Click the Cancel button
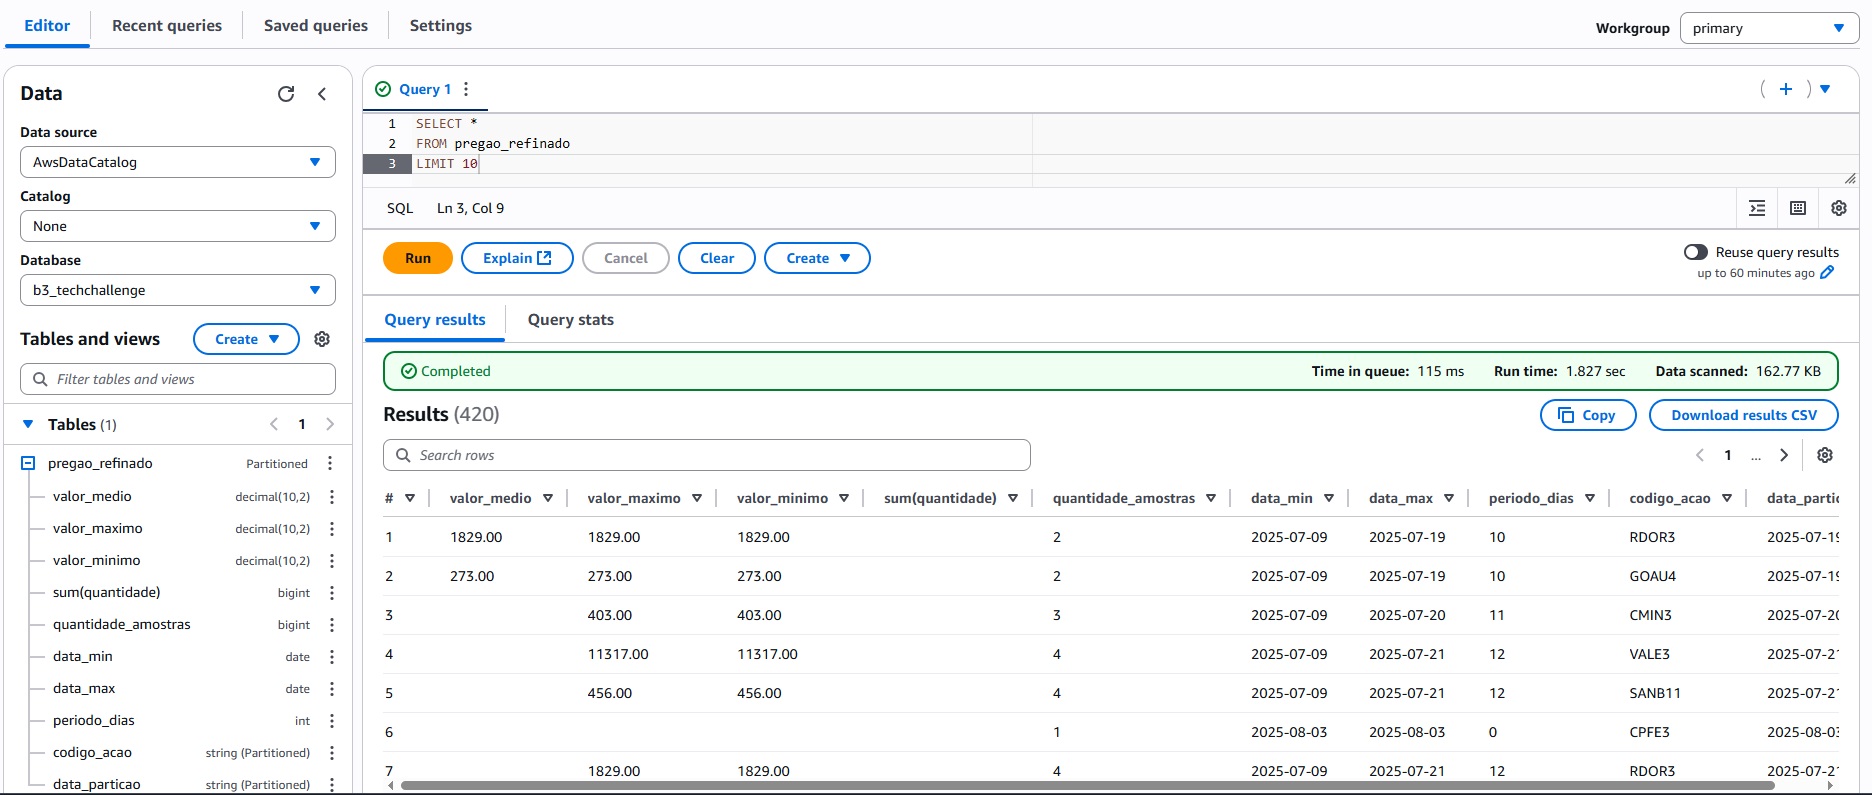The width and height of the screenshot is (1872, 795). coord(626,258)
